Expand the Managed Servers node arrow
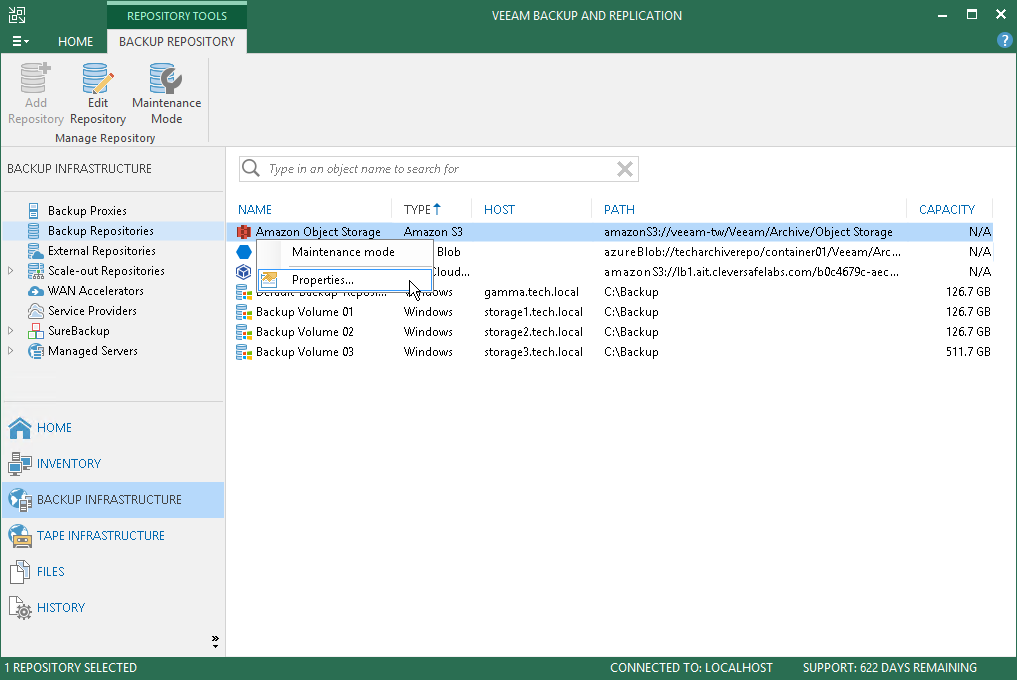The width and height of the screenshot is (1017, 680). pos(10,351)
